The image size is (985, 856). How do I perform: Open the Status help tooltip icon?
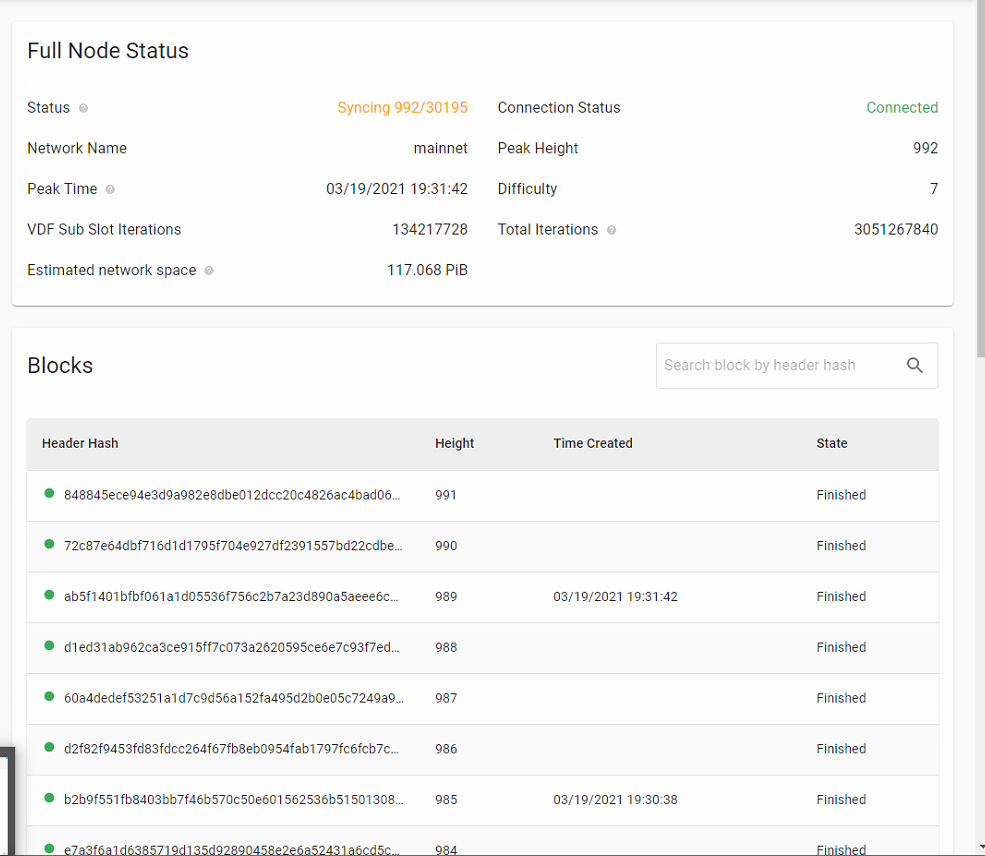(84, 108)
